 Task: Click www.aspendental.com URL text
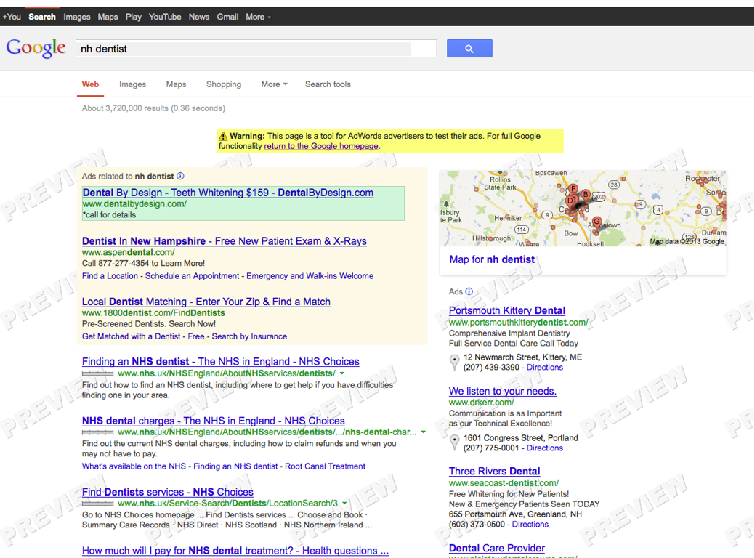point(128,252)
